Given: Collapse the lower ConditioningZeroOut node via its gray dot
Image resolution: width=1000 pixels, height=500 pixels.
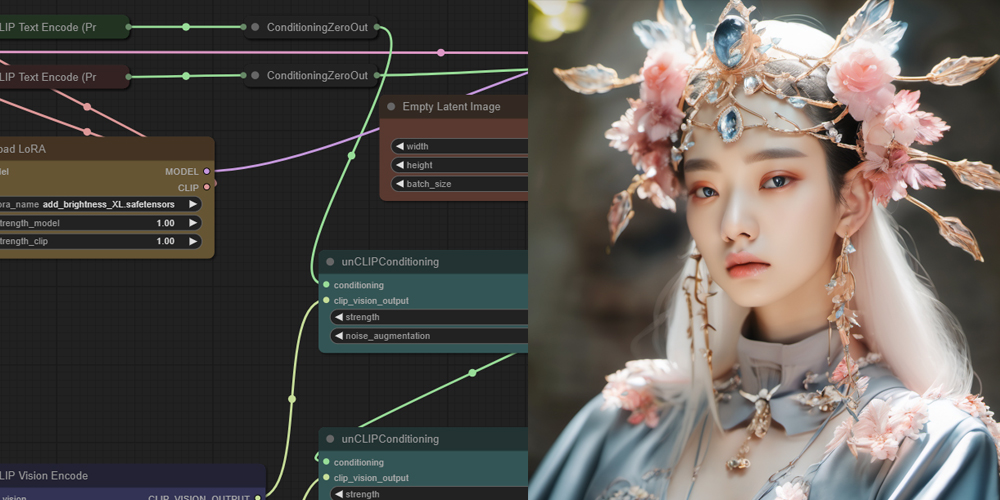Looking at the screenshot, I should tap(255, 75).
